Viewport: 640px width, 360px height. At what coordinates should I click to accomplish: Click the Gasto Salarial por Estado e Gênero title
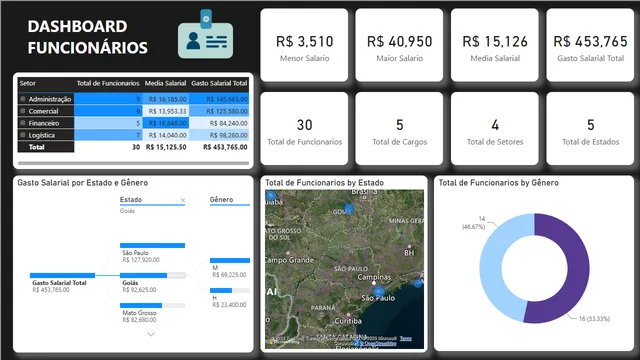[x=82, y=183]
